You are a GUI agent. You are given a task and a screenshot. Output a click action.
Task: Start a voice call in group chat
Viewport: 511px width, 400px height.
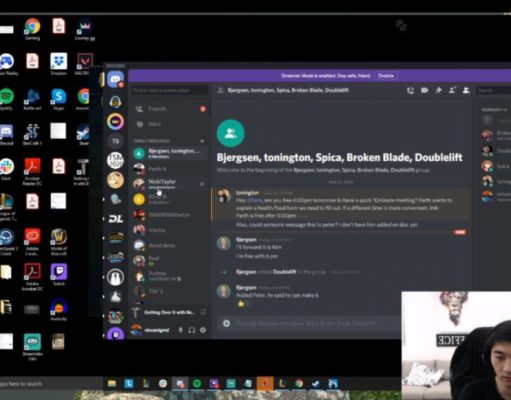click(410, 90)
